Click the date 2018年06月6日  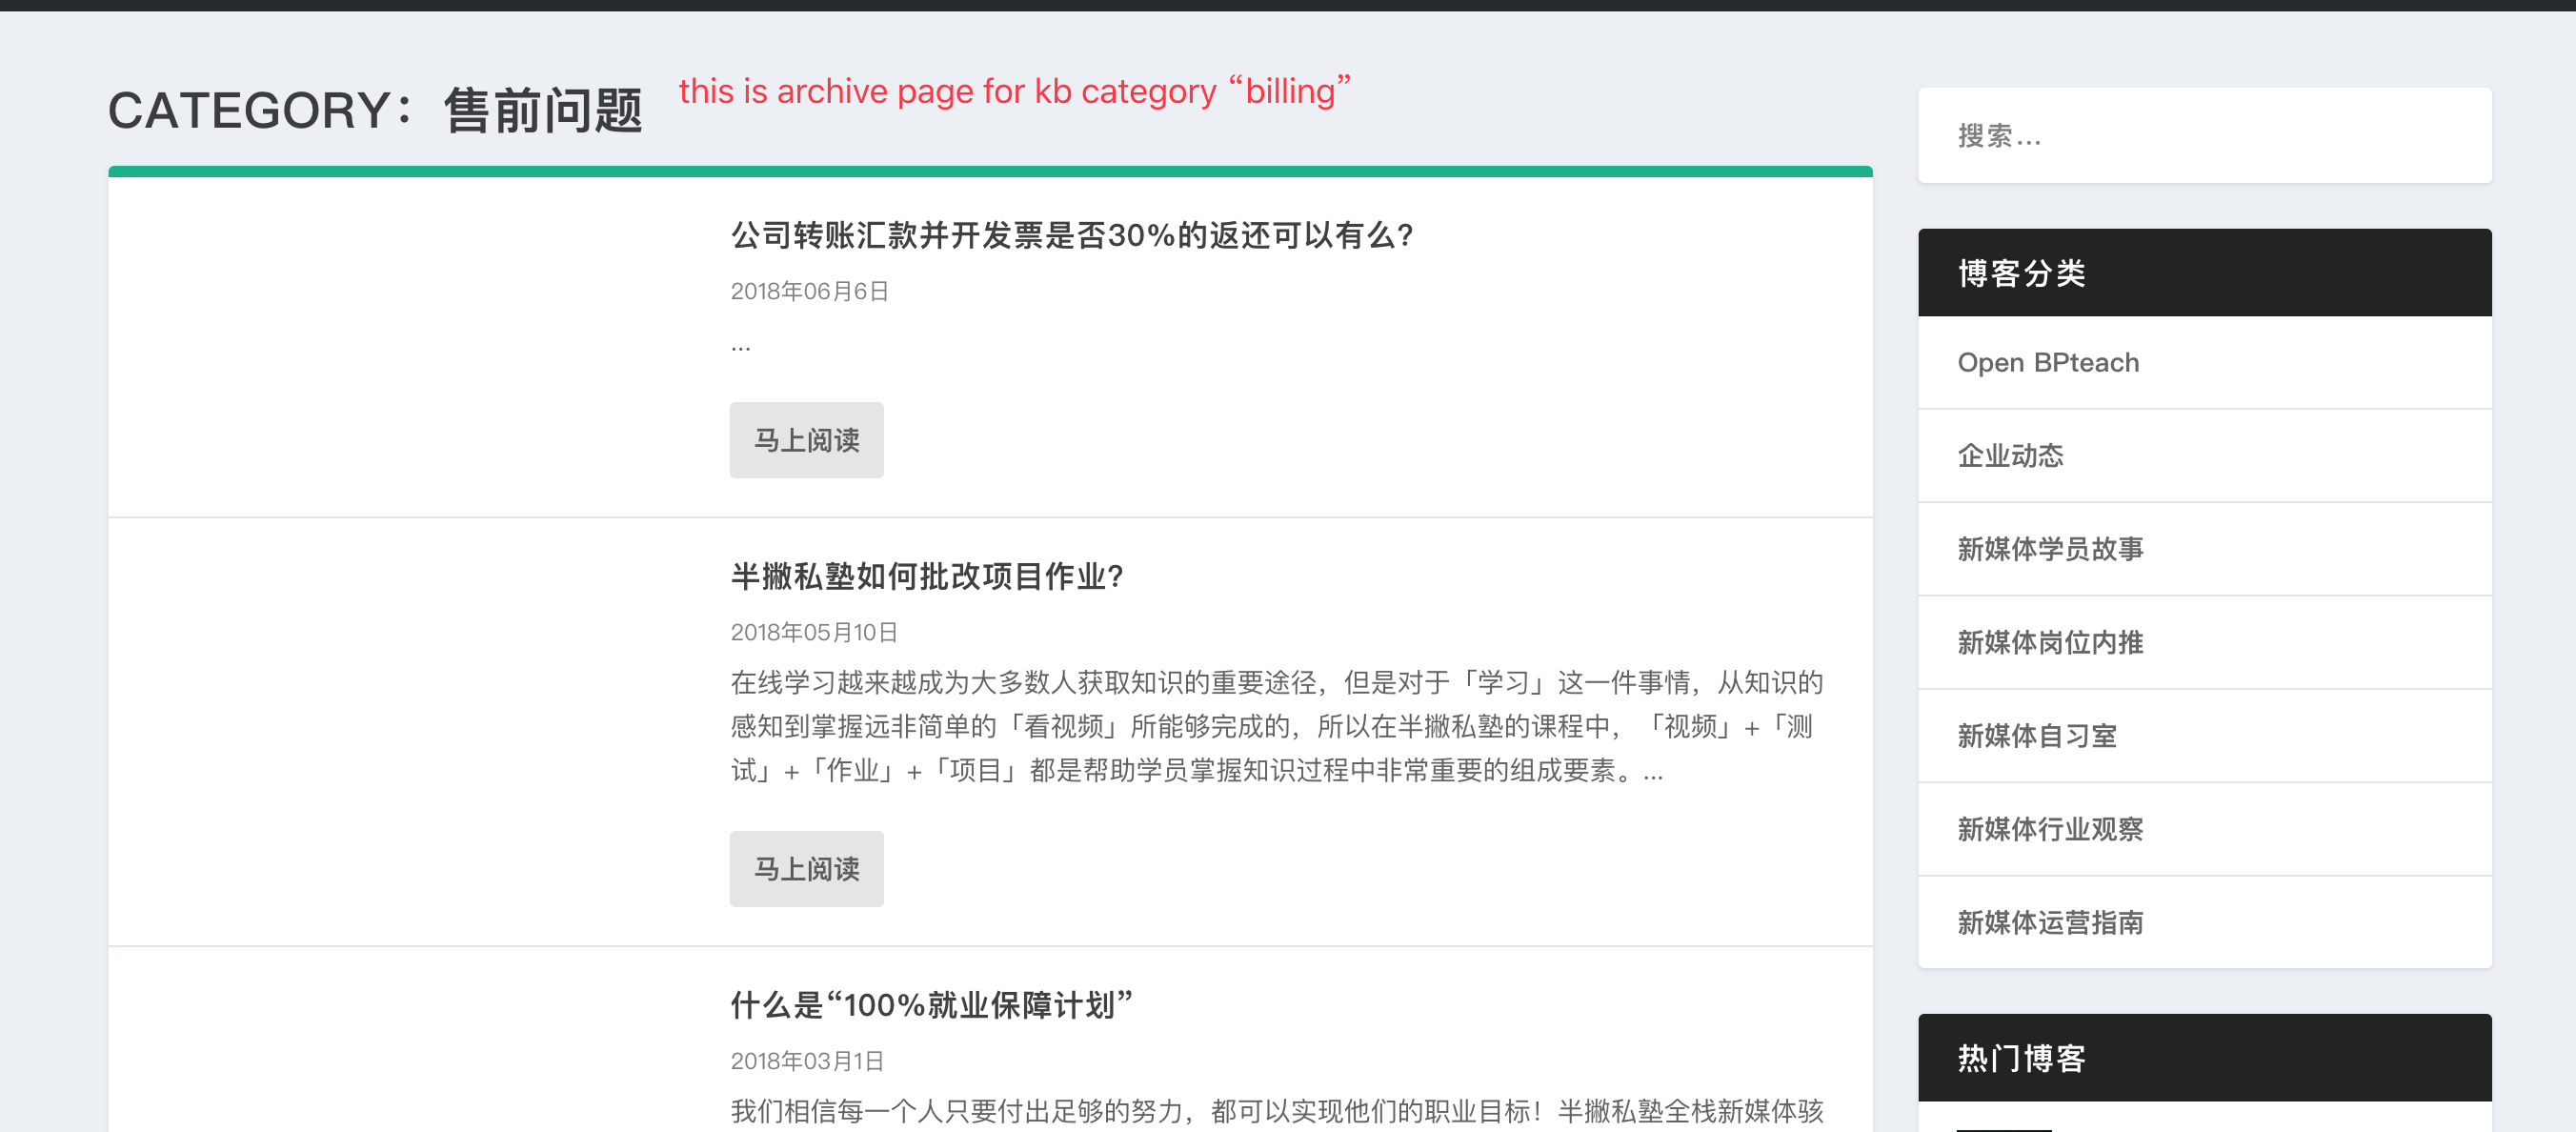tap(809, 291)
